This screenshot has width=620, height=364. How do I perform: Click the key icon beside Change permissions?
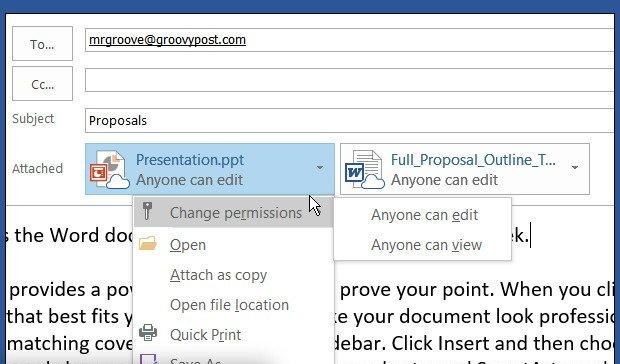(147, 211)
